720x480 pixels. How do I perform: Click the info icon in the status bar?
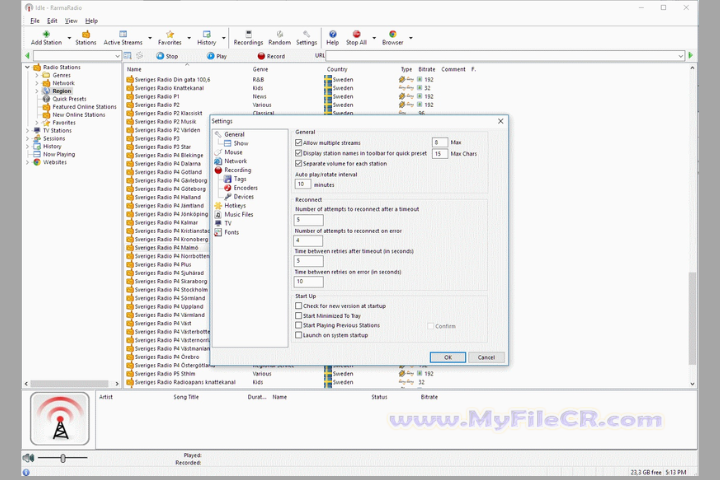[26, 472]
